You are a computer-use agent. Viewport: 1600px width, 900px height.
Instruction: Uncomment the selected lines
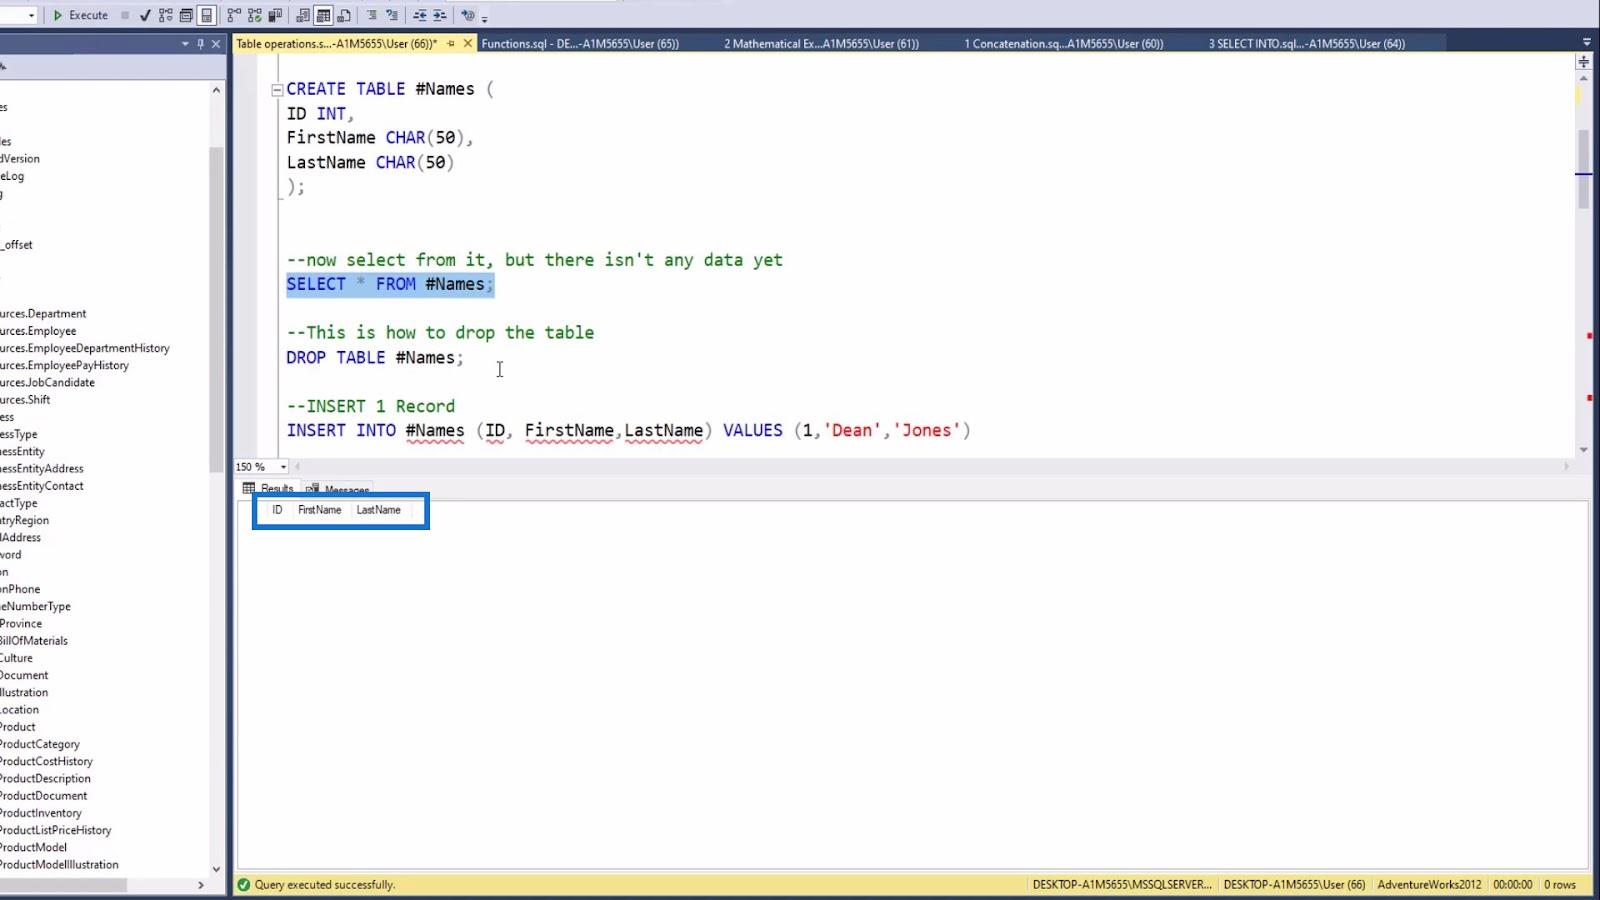pos(392,15)
